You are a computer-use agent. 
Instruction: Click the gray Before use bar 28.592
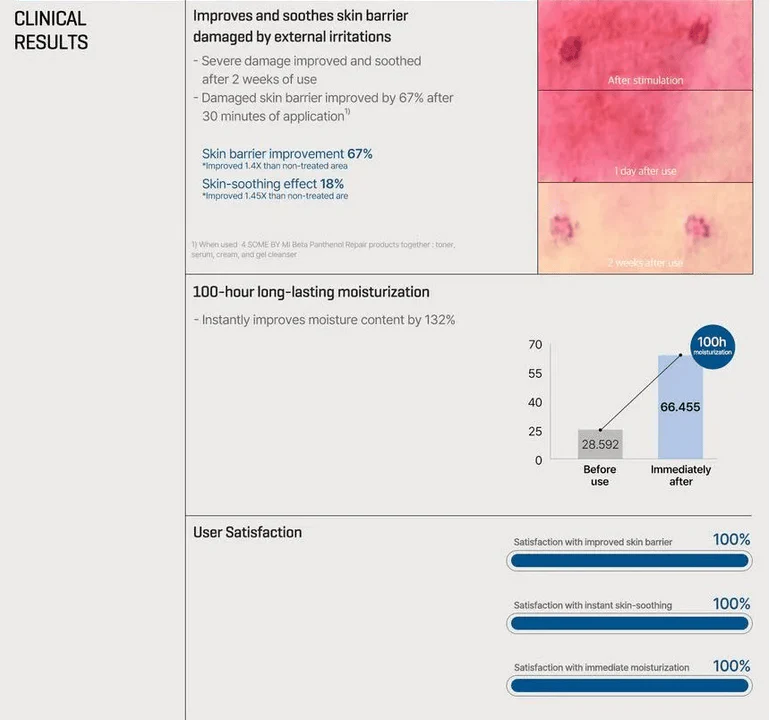click(x=600, y=444)
